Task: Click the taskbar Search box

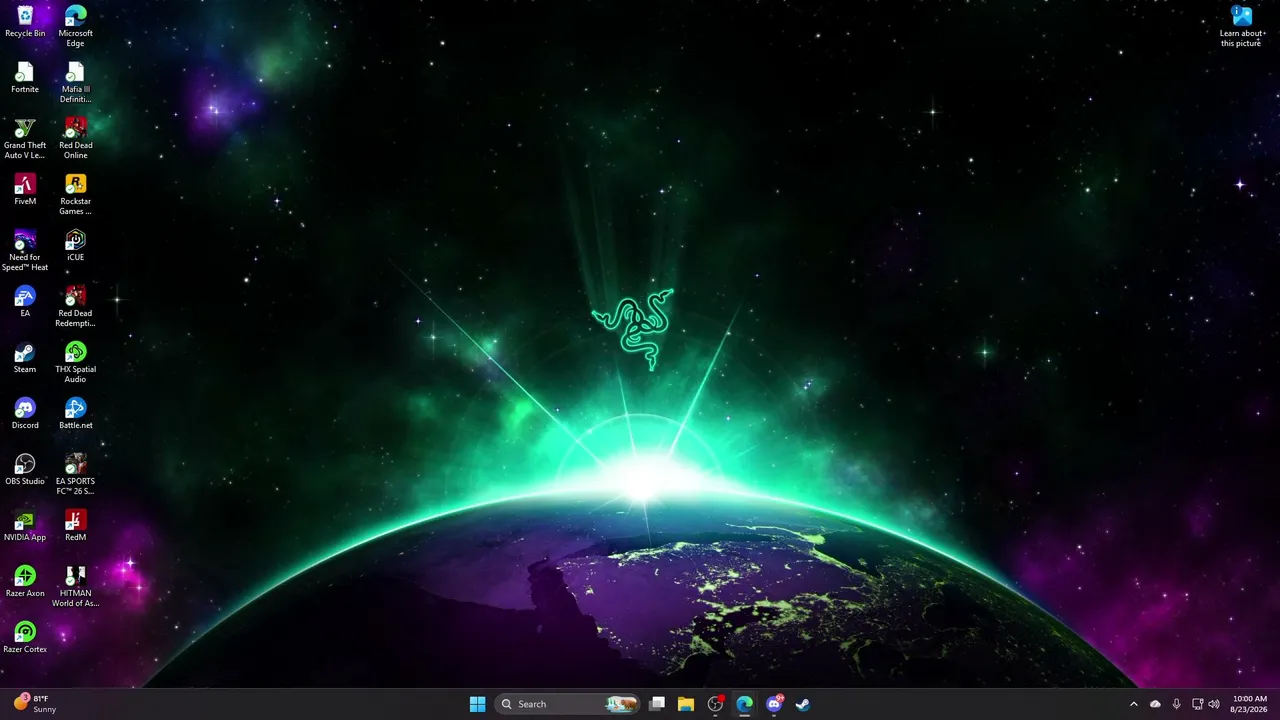Action: [x=568, y=704]
